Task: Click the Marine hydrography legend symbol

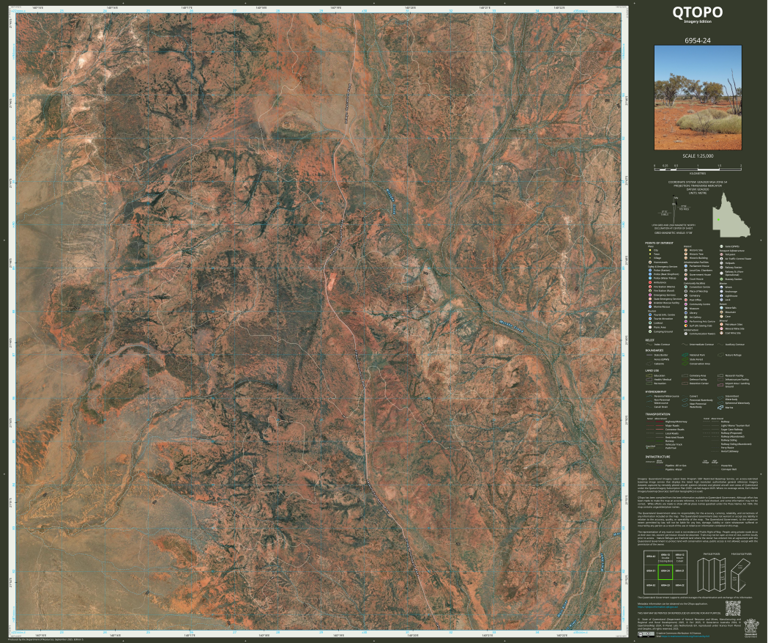Action: coord(720,407)
